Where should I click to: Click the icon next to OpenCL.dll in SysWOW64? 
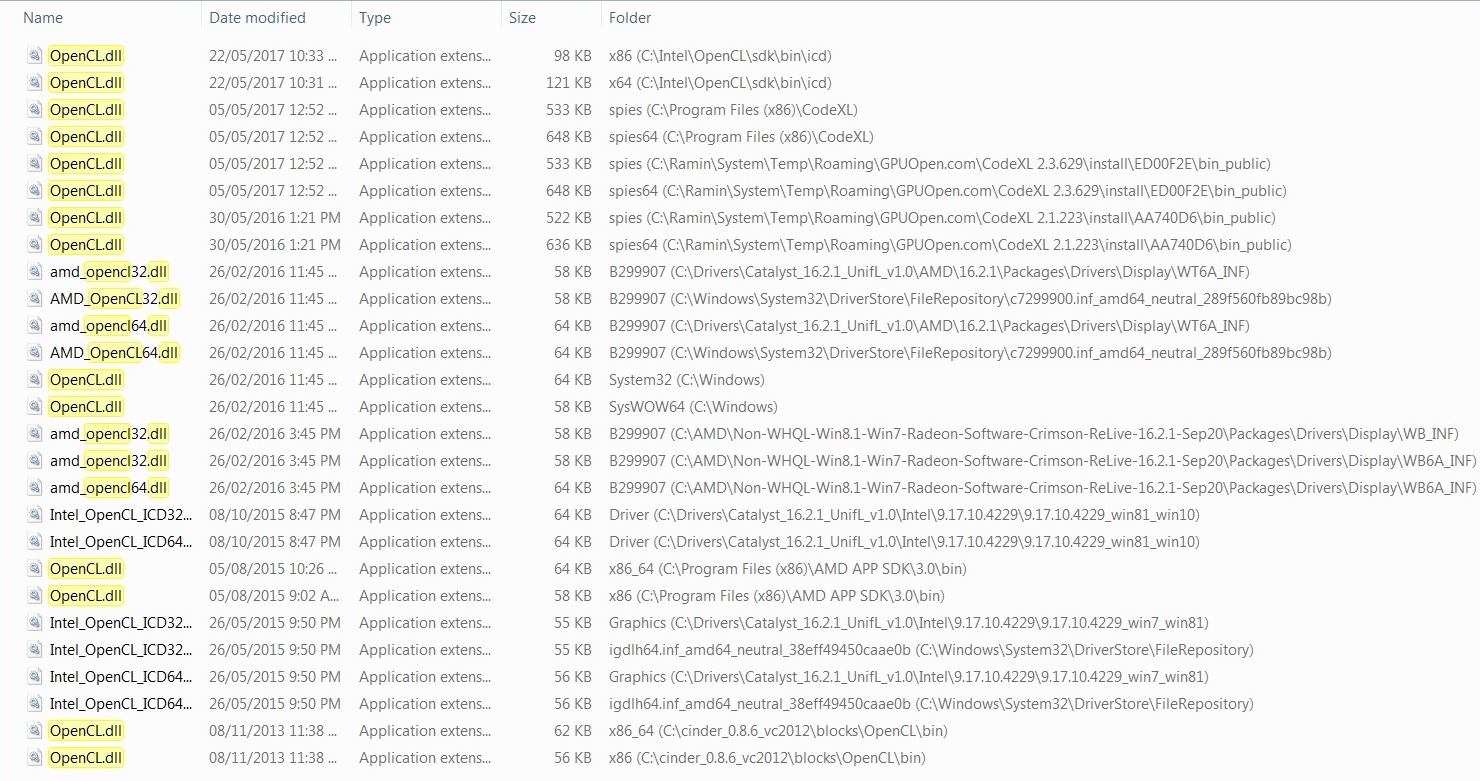coord(34,406)
